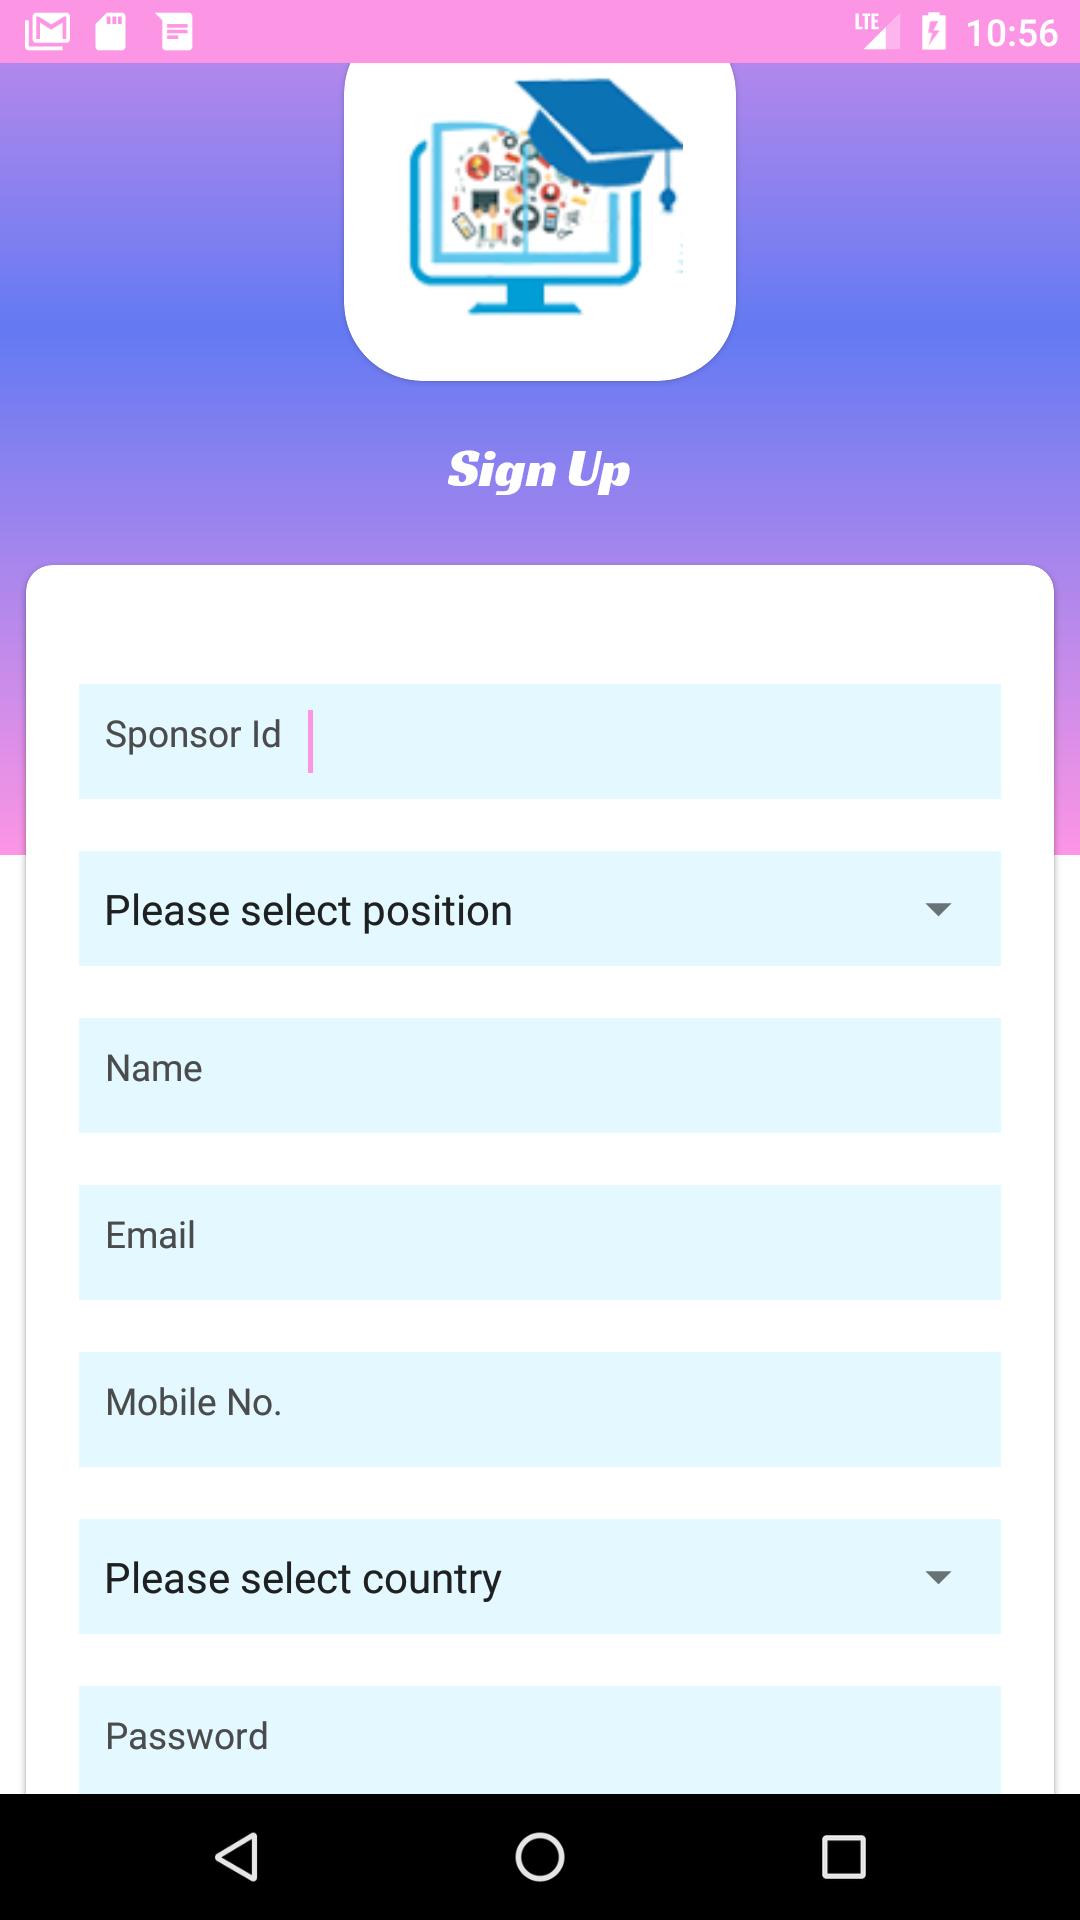This screenshot has width=1080, height=1920.
Task: Select the Email input field
Action: pyautogui.click(x=540, y=1242)
